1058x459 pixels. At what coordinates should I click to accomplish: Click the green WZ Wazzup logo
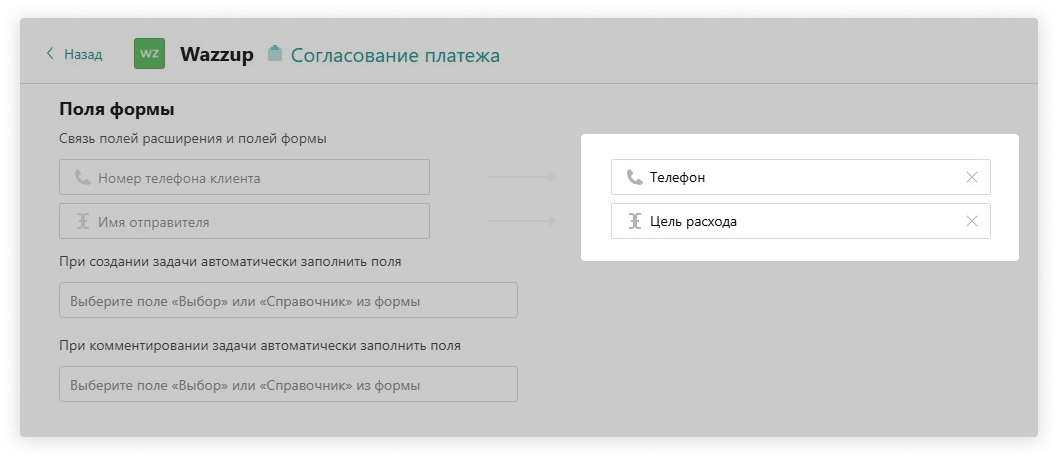[149, 54]
